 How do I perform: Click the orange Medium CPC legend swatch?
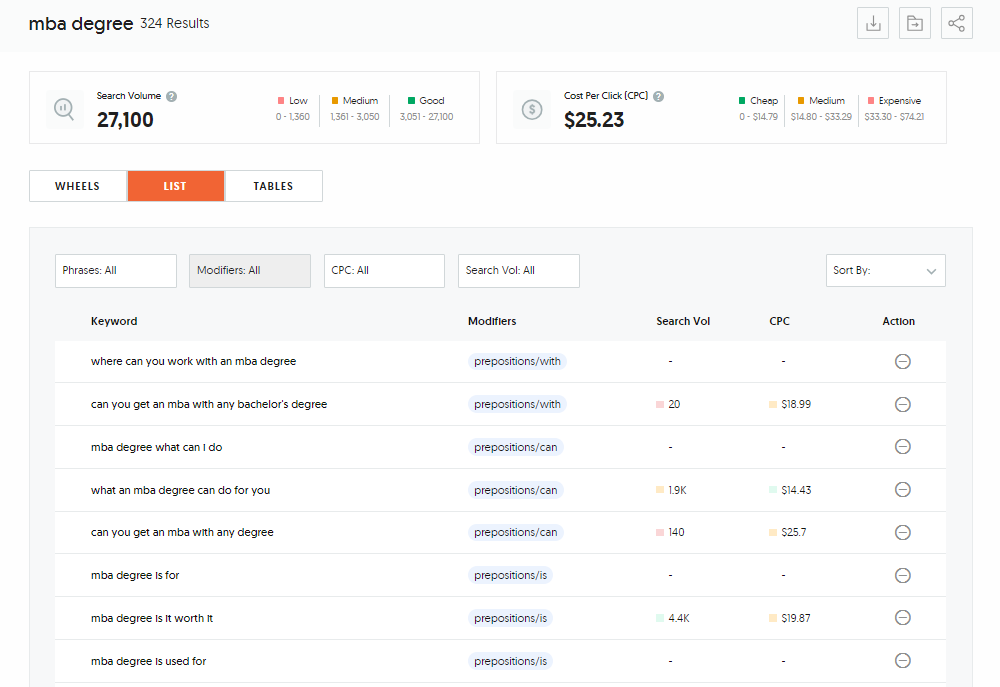[x=801, y=101]
